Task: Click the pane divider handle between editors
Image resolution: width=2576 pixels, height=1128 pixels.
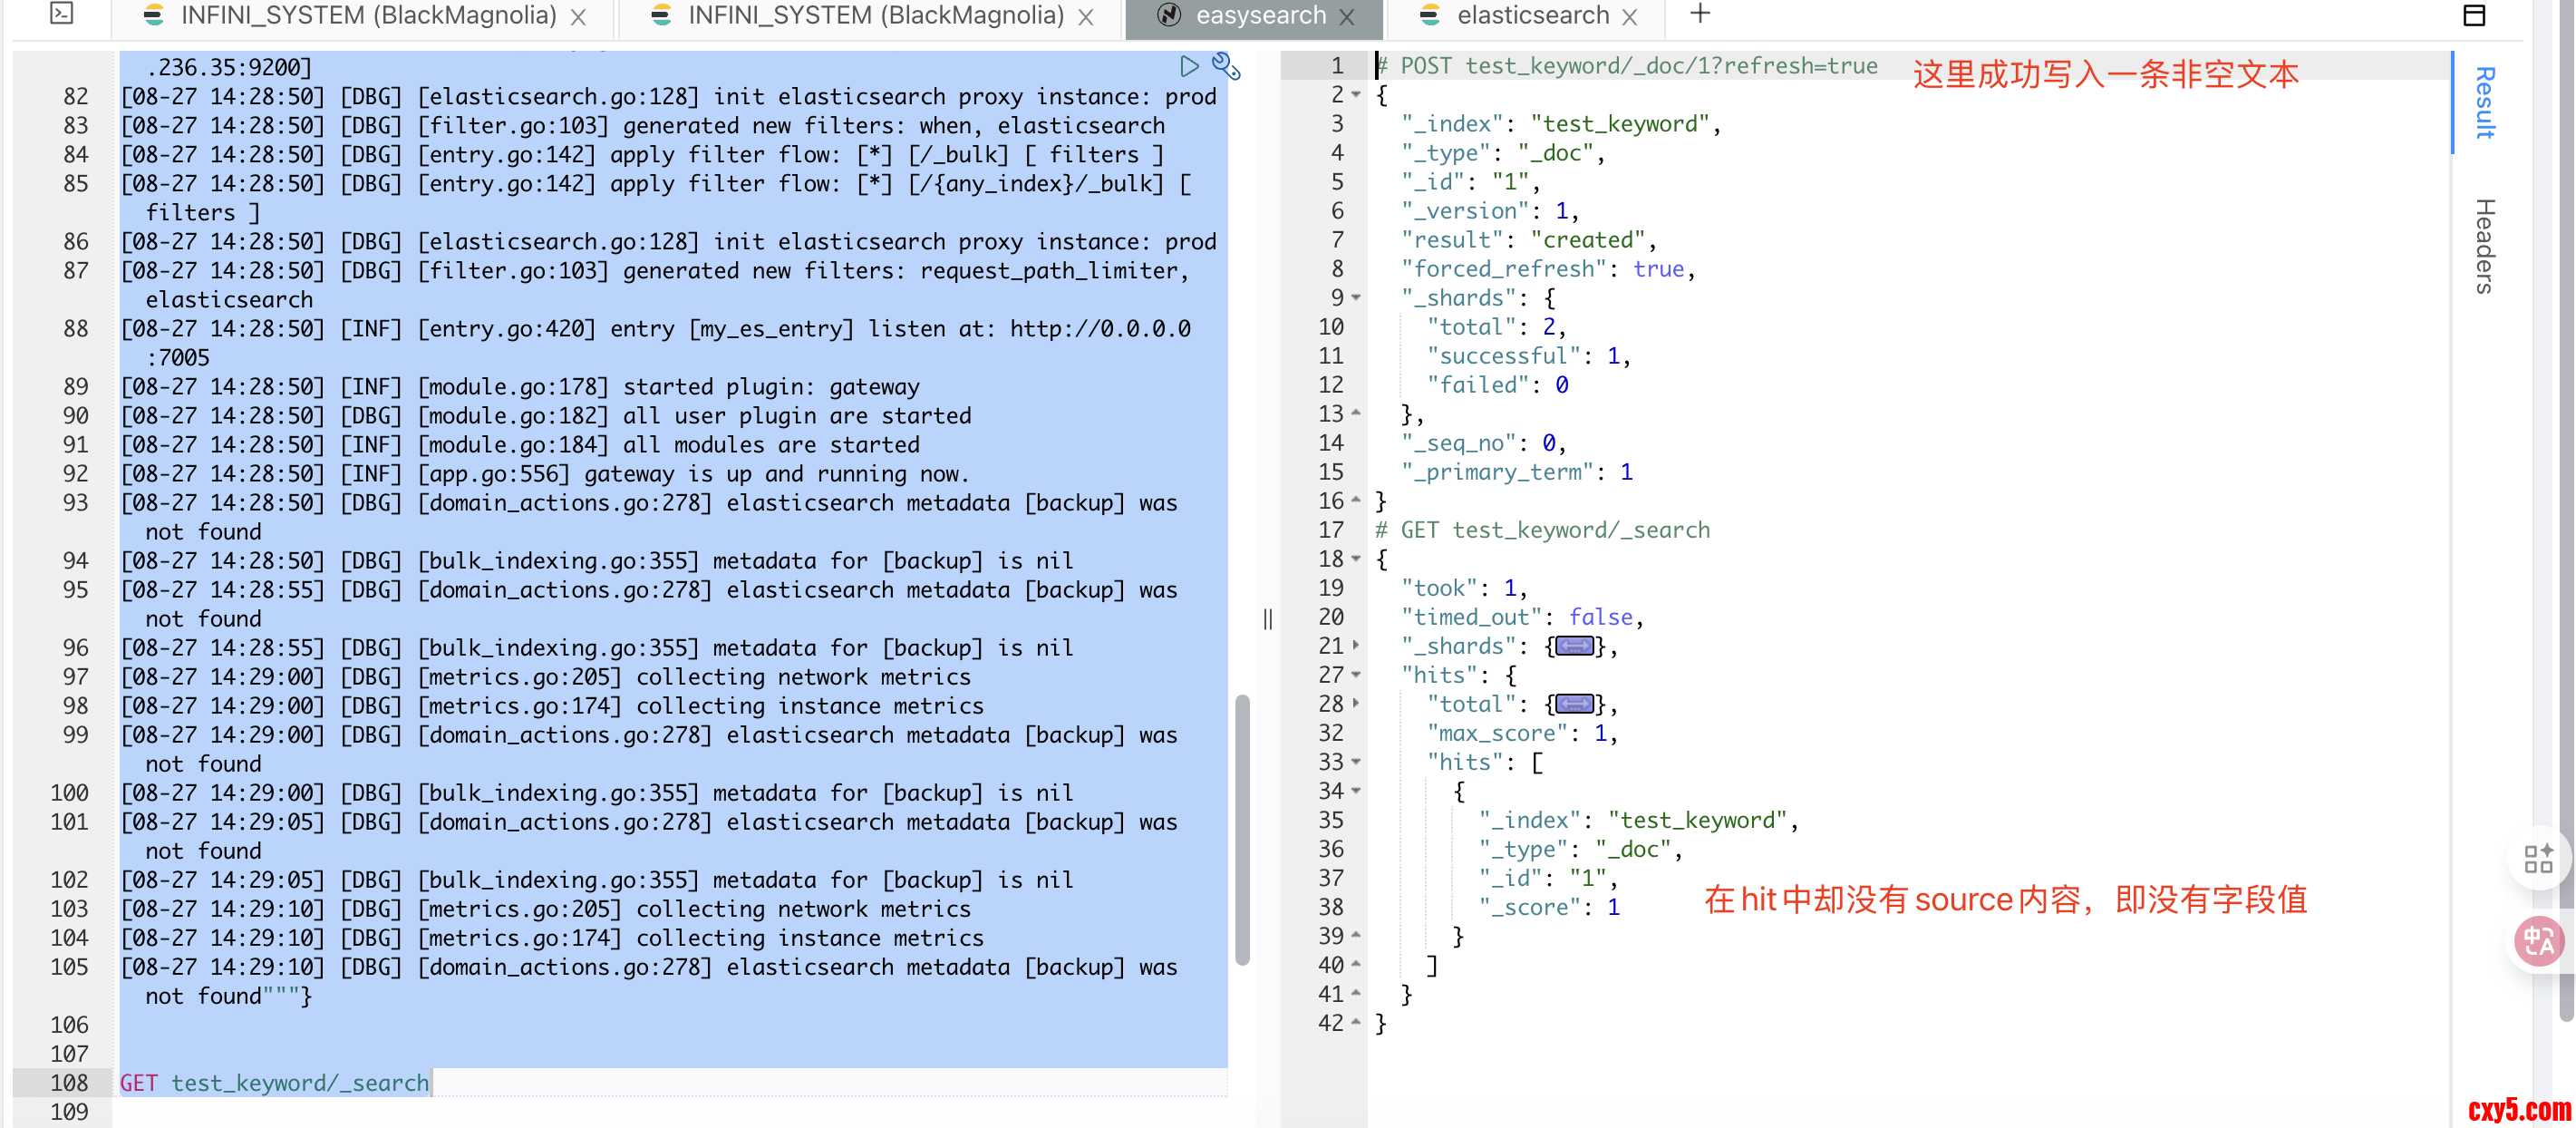Action: pos(1267,619)
